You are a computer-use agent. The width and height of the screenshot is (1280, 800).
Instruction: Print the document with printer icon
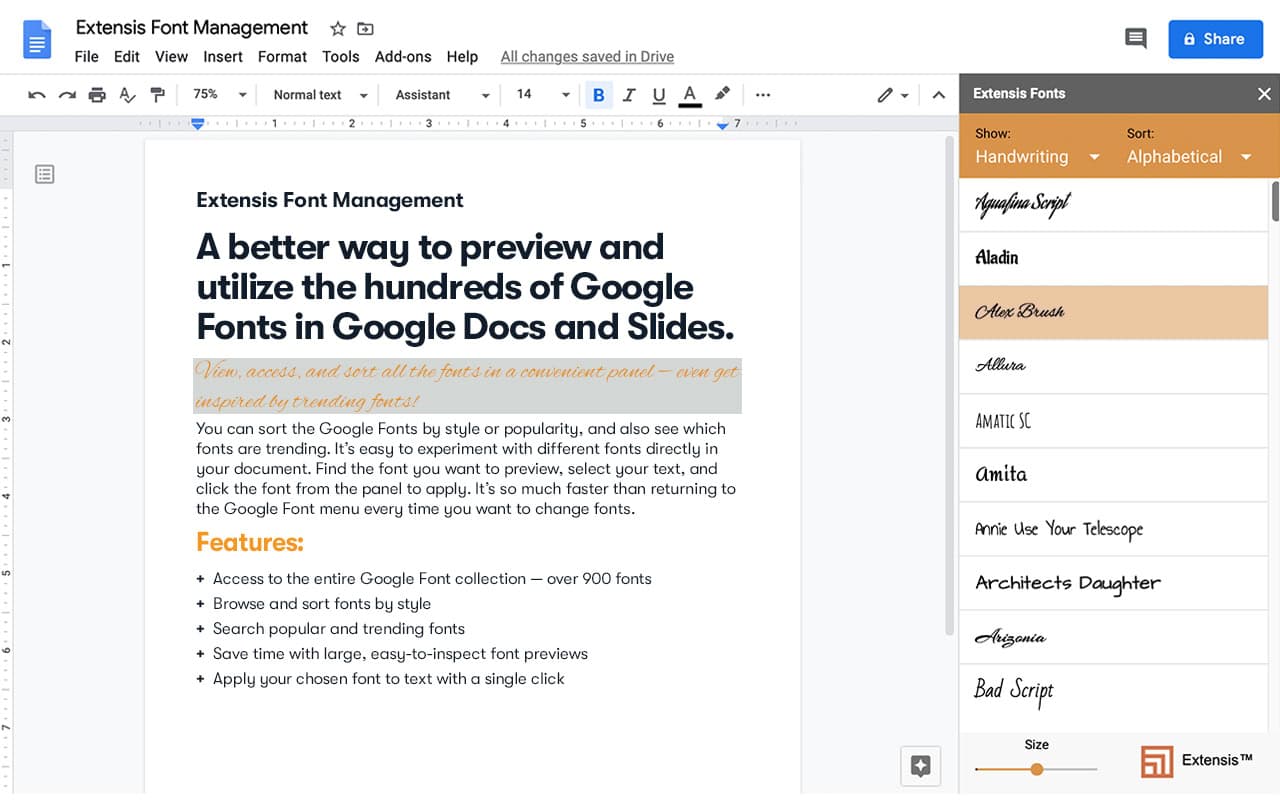(97, 95)
